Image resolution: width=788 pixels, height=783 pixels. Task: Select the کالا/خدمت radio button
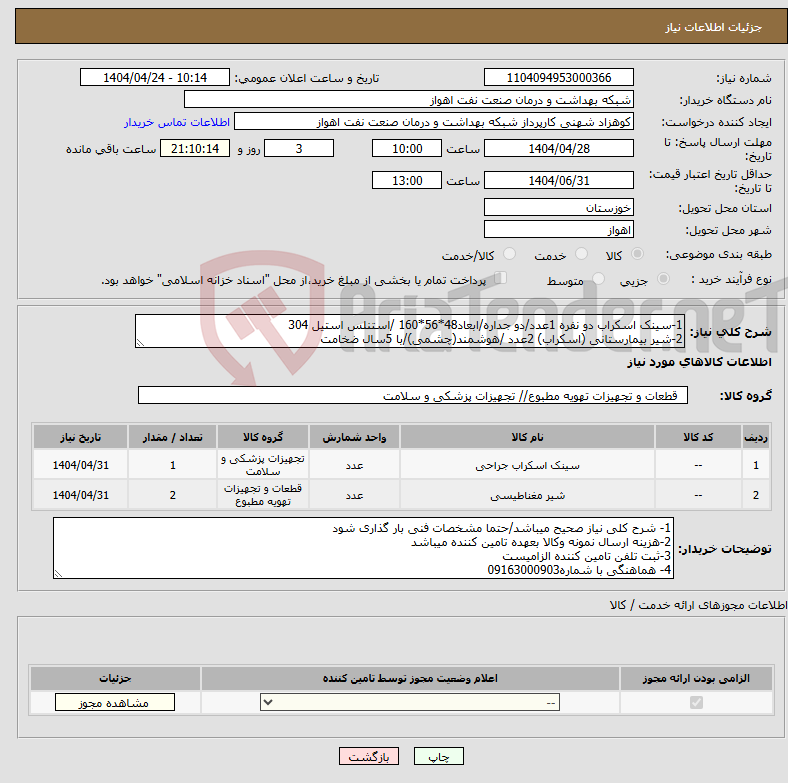click(x=510, y=254)
